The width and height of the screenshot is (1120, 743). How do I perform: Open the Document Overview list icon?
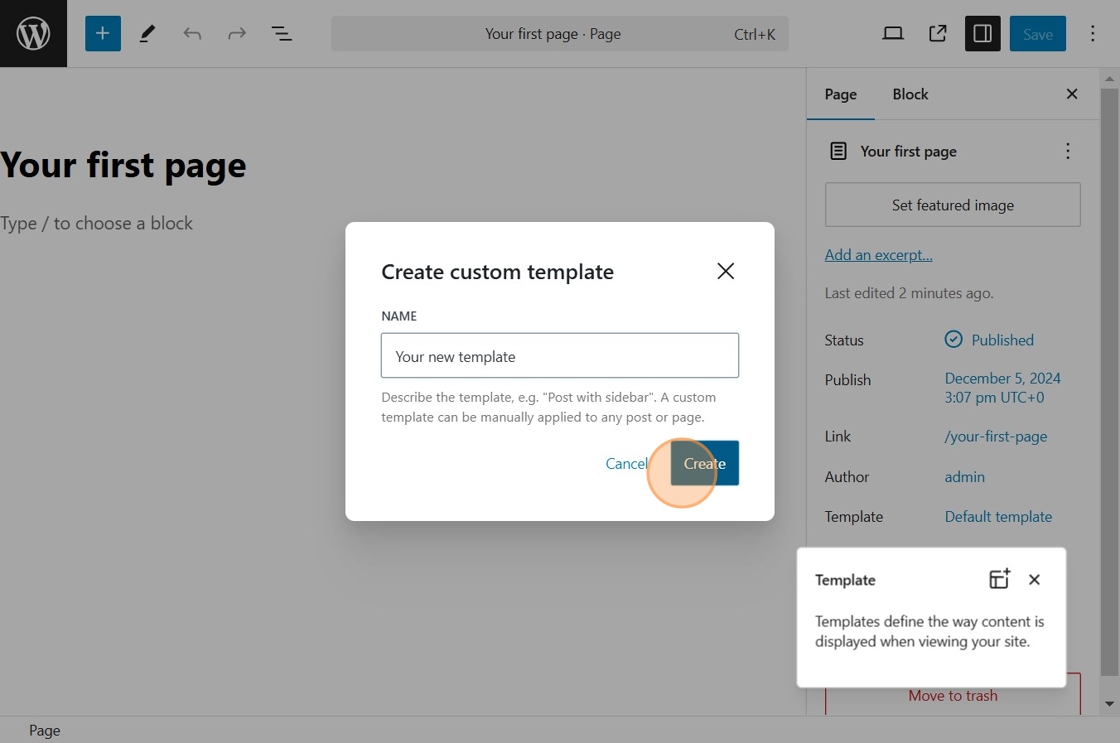[281, 34]
